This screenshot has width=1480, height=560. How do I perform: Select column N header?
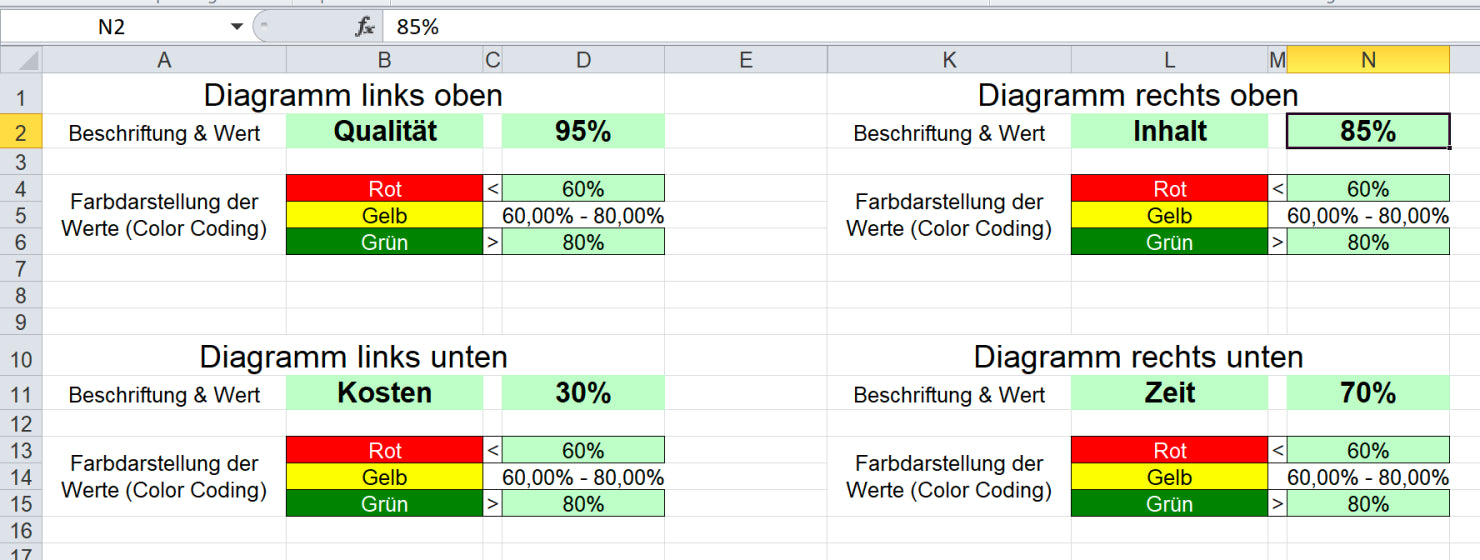pos(1368,60)
